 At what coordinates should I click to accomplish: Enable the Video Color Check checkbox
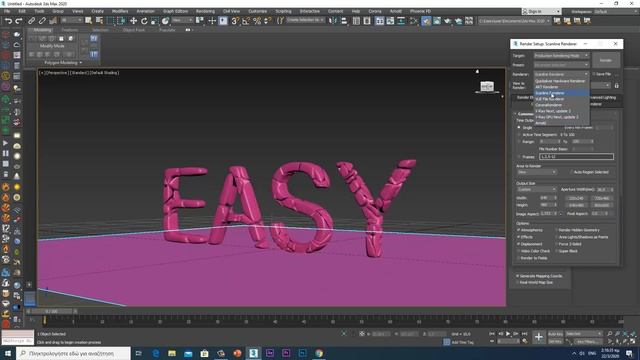519,251
